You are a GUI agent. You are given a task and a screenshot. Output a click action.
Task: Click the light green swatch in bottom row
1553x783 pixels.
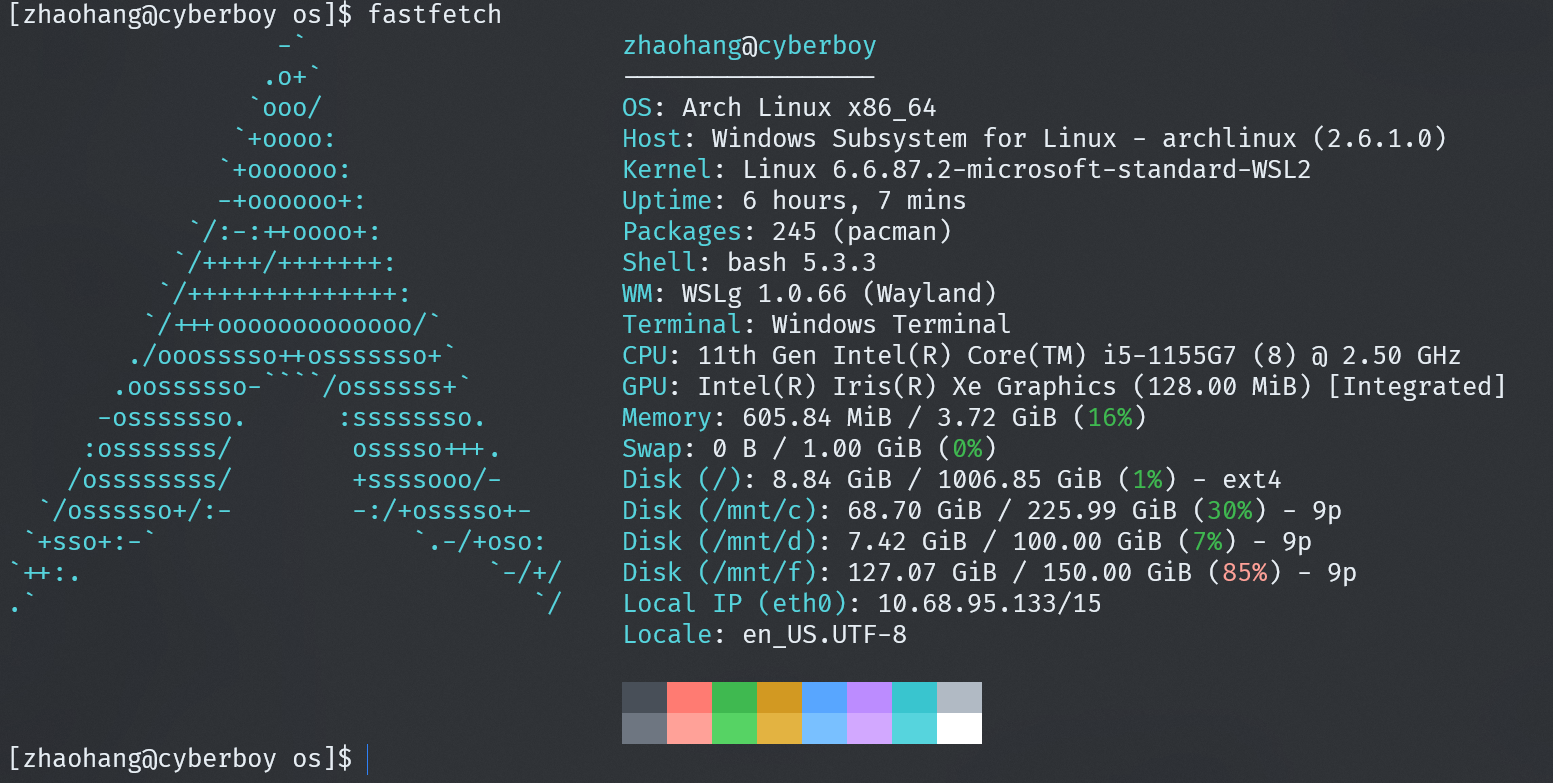coord(734,728)
